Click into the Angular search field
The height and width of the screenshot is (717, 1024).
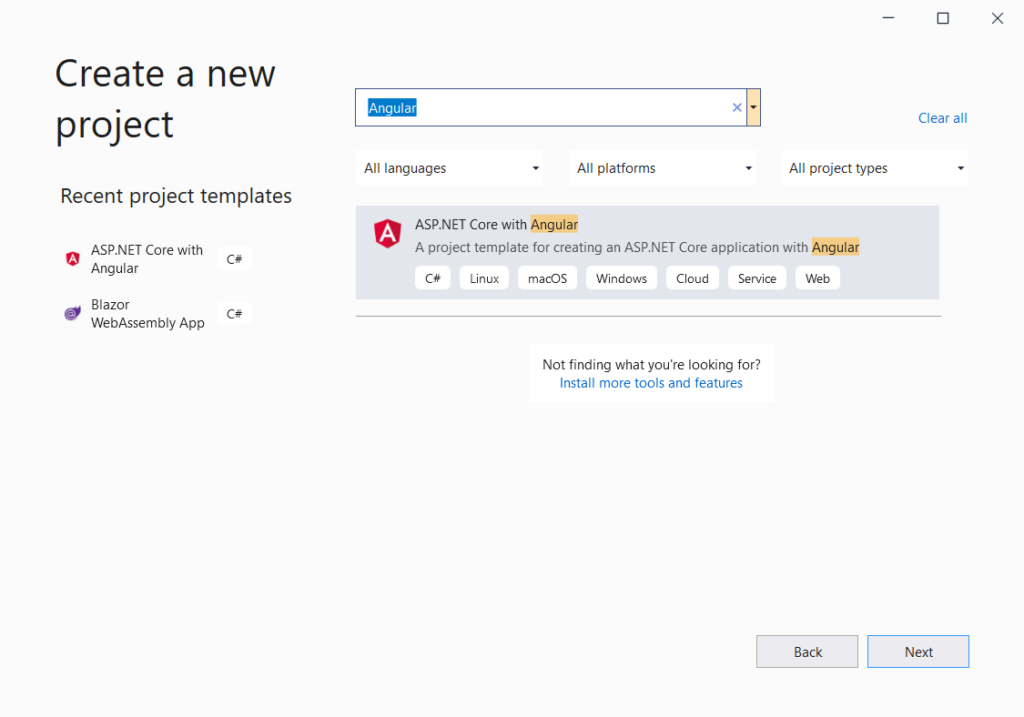click(549, 108)
